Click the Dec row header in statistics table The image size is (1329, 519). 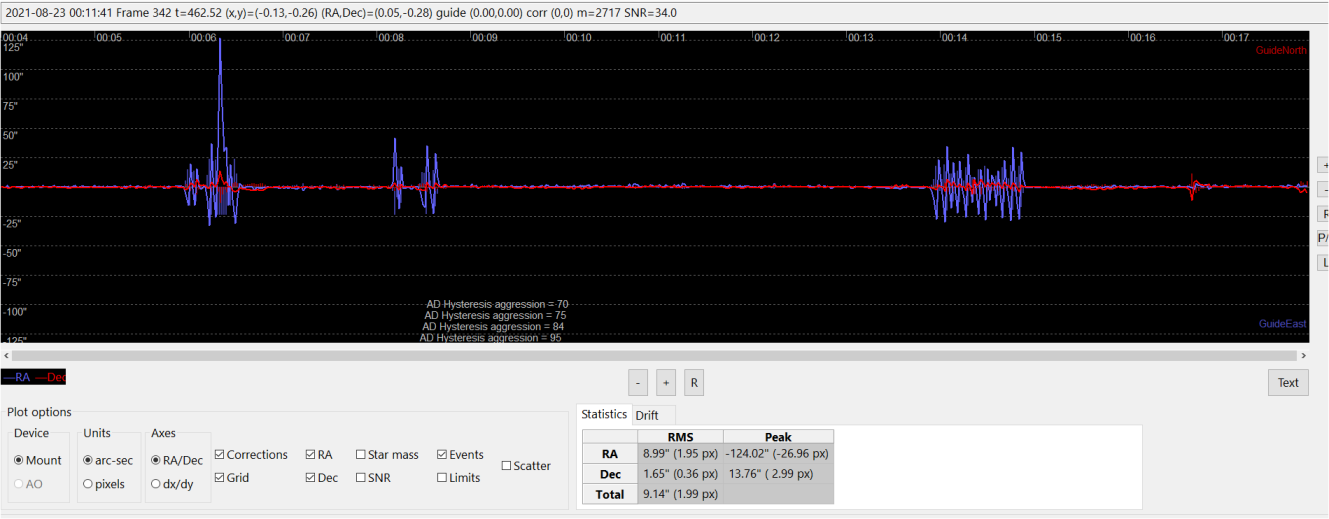click(x=610, y=473)
